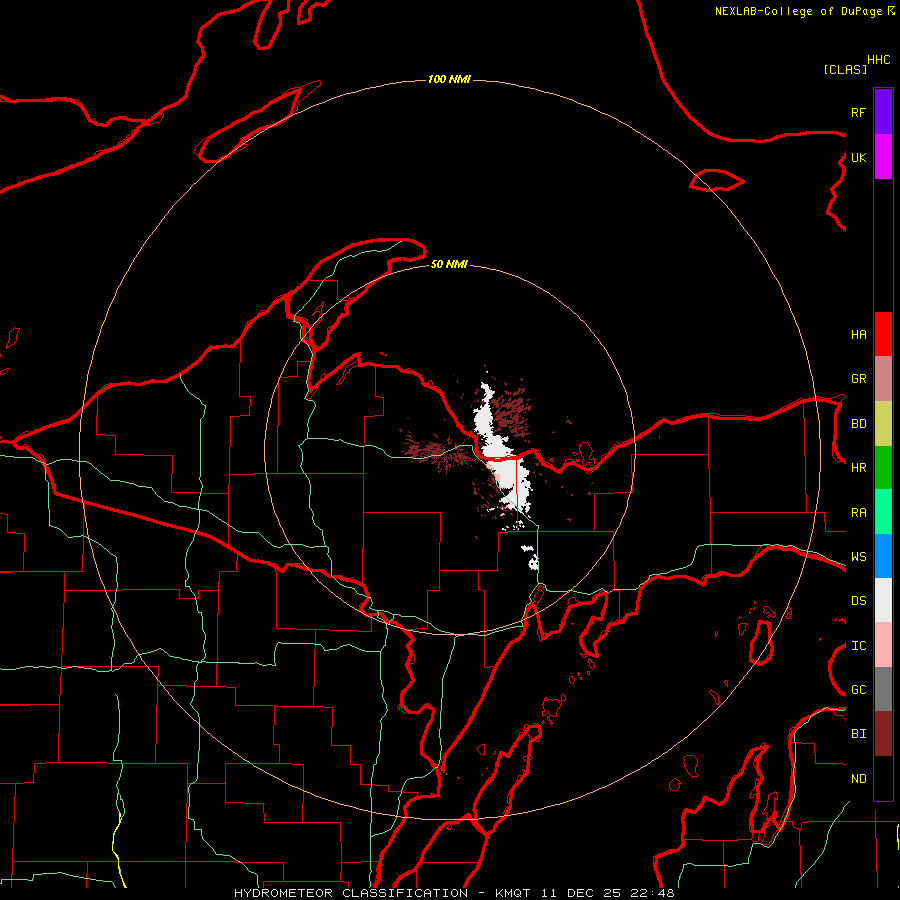
Task: Click the DS legend label
Action: (x=858, y=601)
